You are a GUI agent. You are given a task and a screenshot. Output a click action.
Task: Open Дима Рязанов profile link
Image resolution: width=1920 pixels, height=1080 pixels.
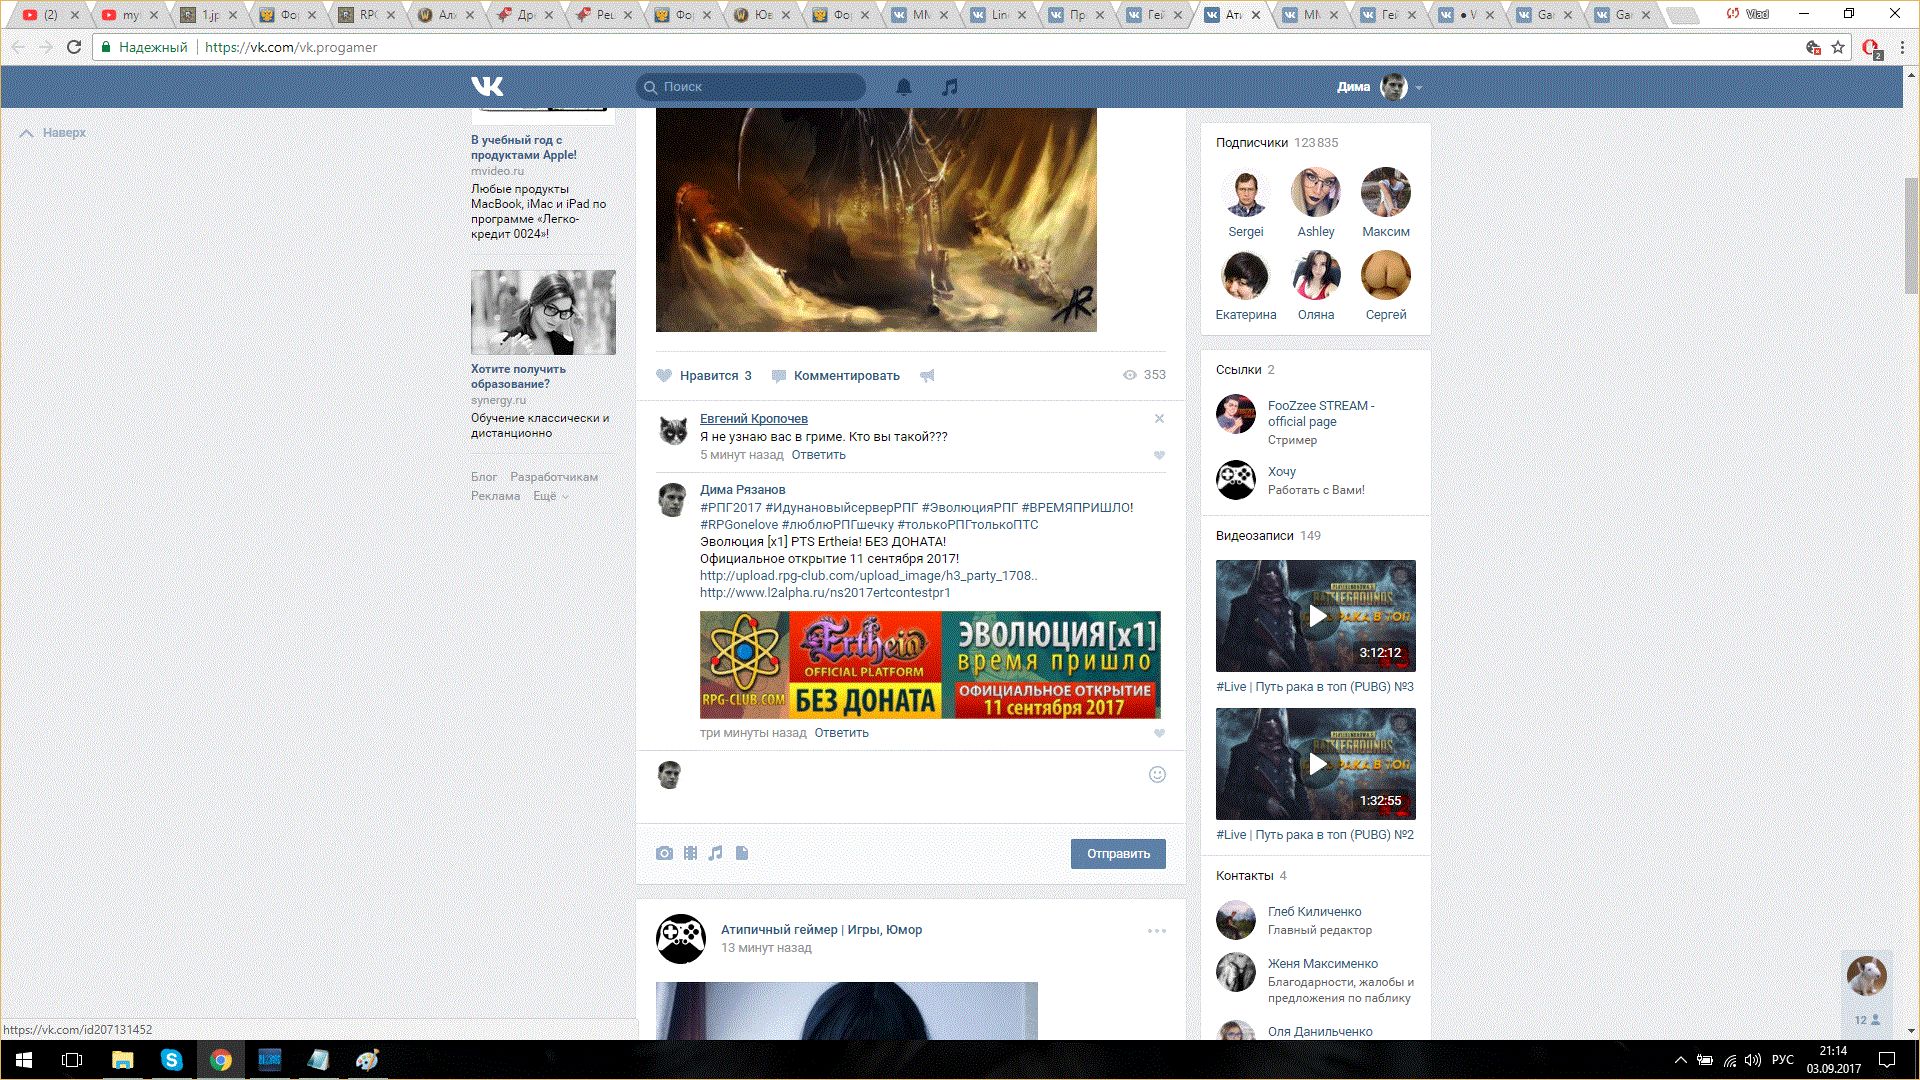pyautogui.click(x=742, y=490)
